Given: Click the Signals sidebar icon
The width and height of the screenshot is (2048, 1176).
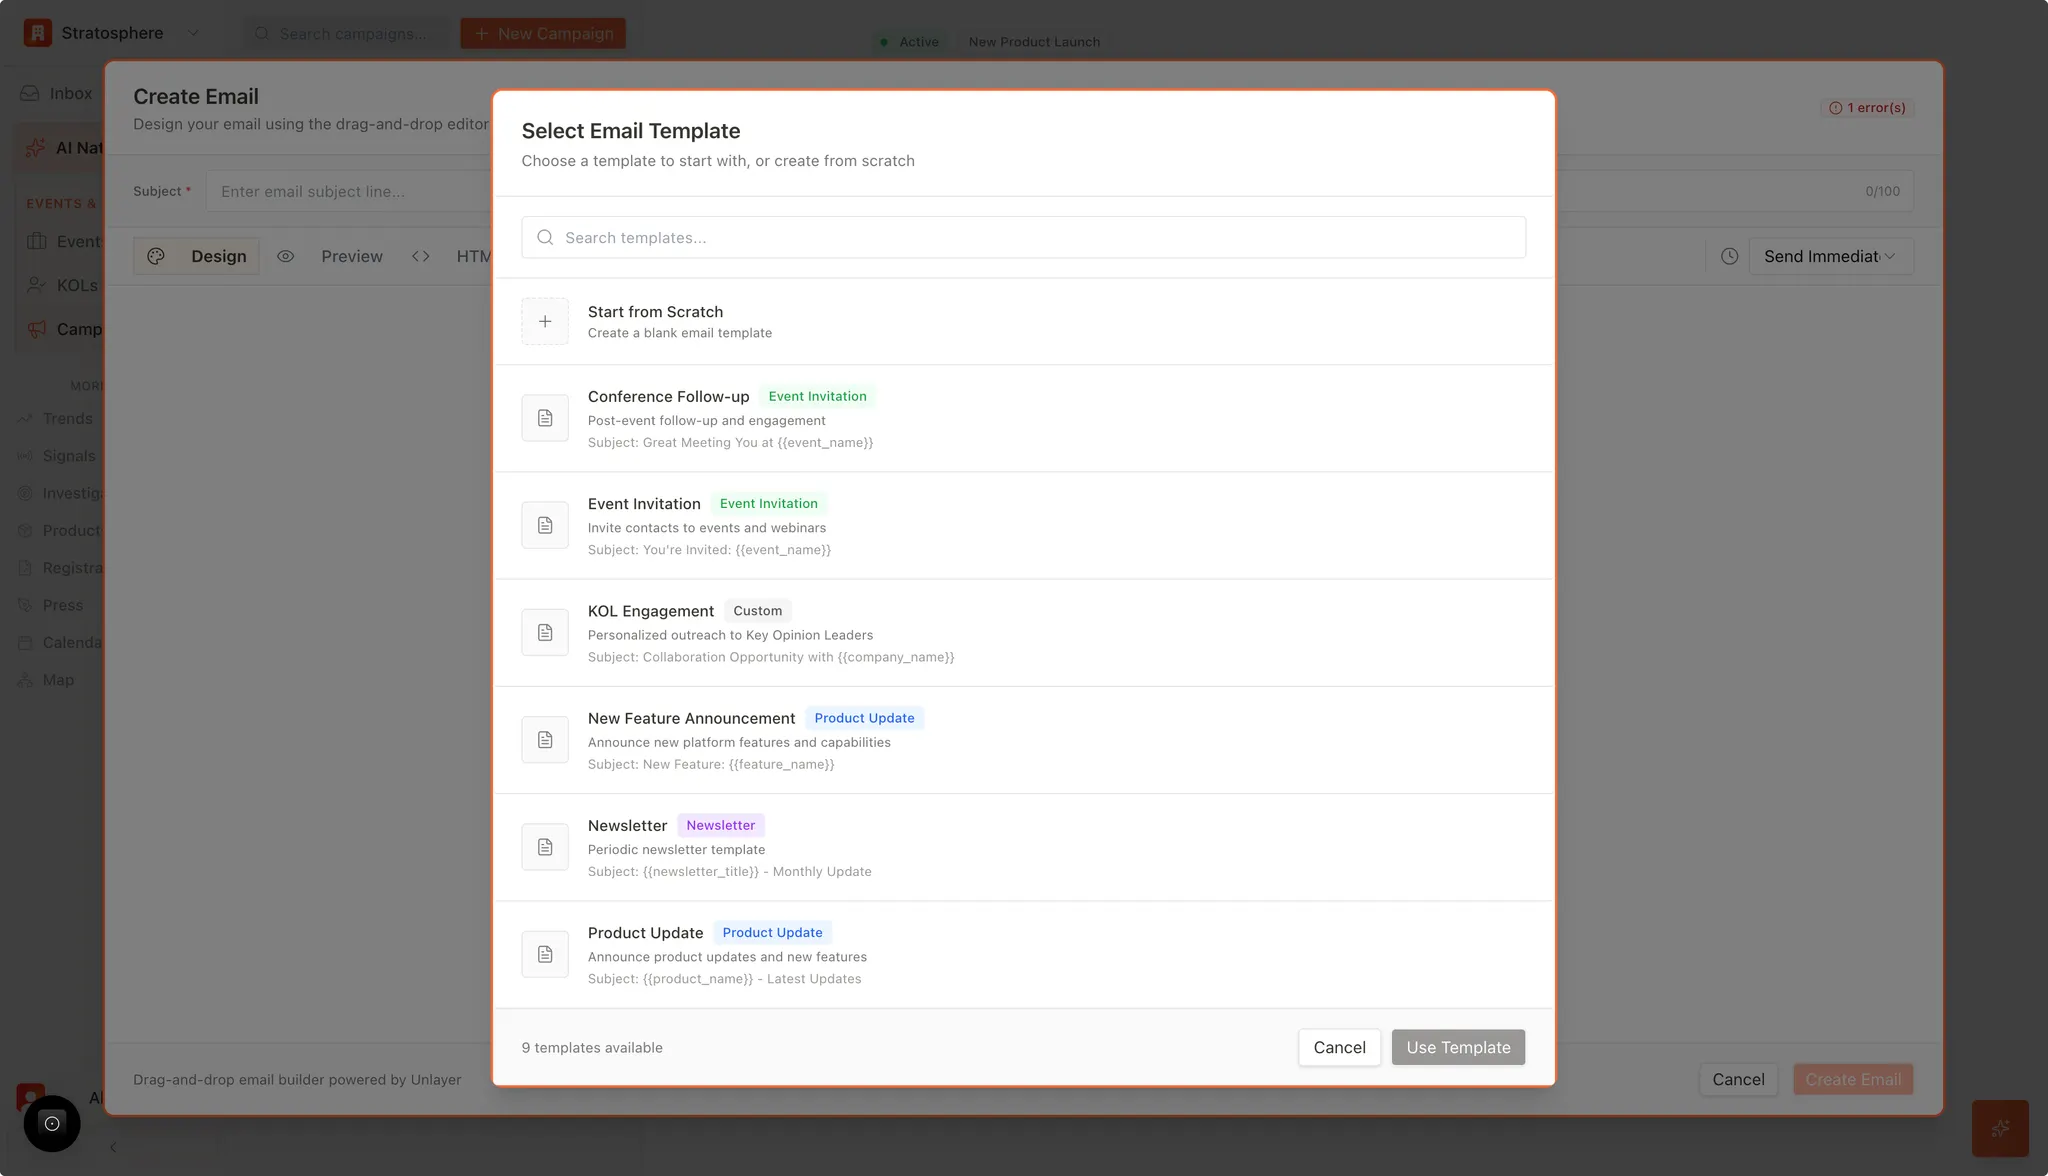Looking at the screenshot, I should [x=24, y=456].
